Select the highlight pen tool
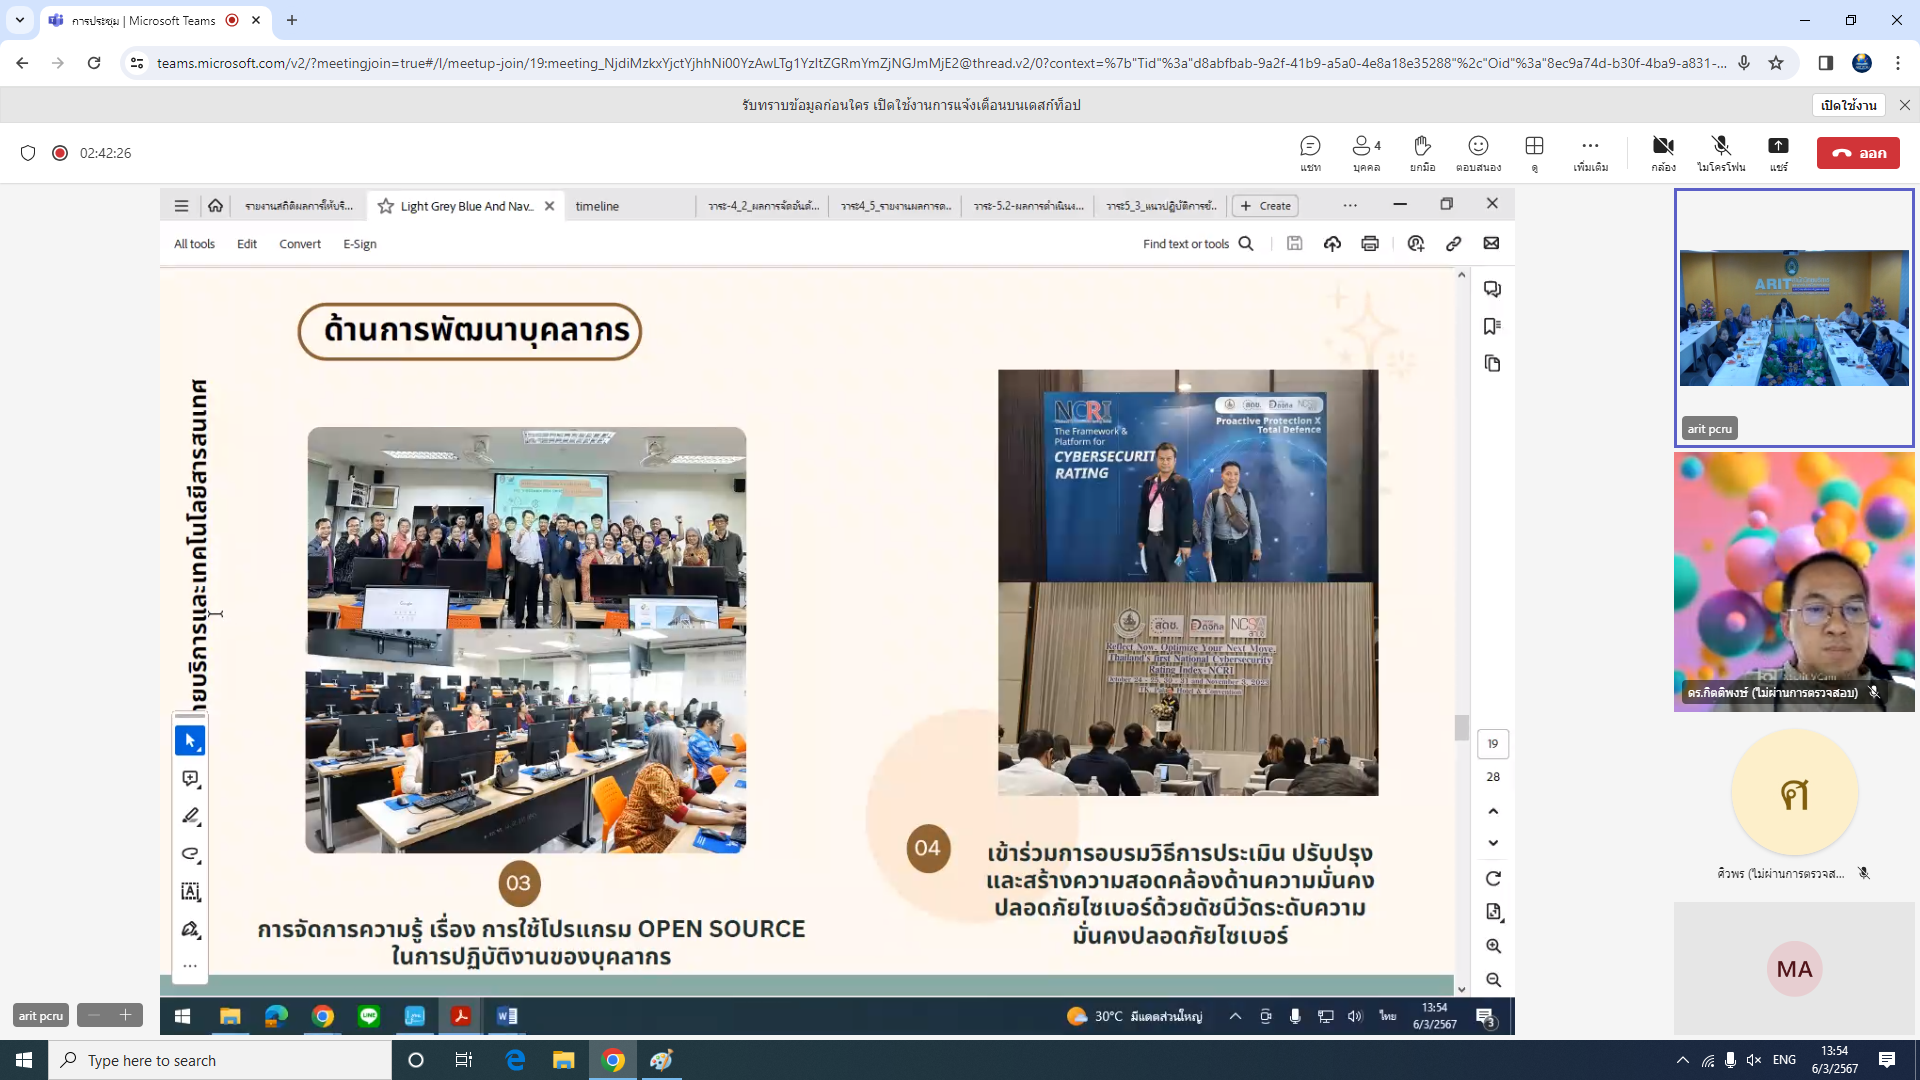 pyautogui.click(x=190, y=816)
